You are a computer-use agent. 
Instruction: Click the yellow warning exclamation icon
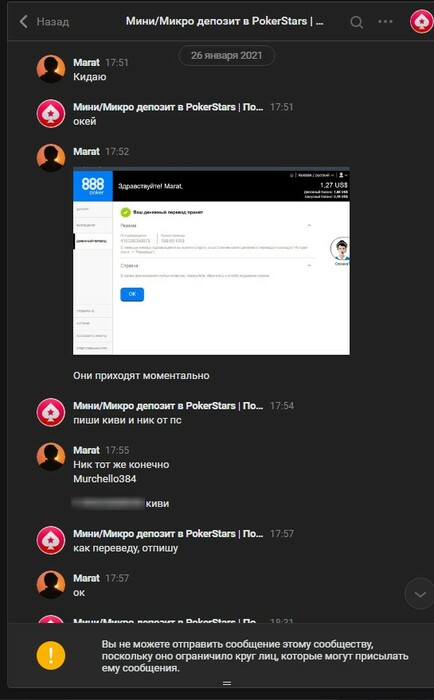[x=51, y=656]
